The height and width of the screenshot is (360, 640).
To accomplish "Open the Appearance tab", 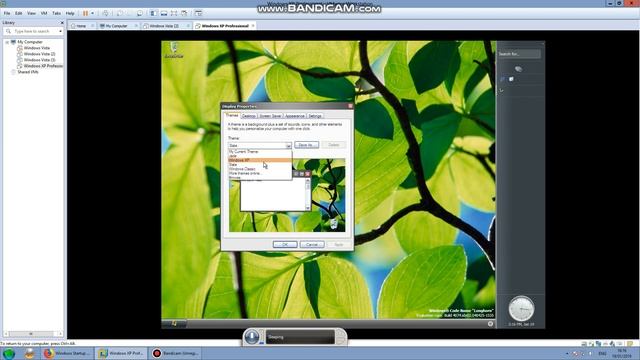I will click(295, 116).
